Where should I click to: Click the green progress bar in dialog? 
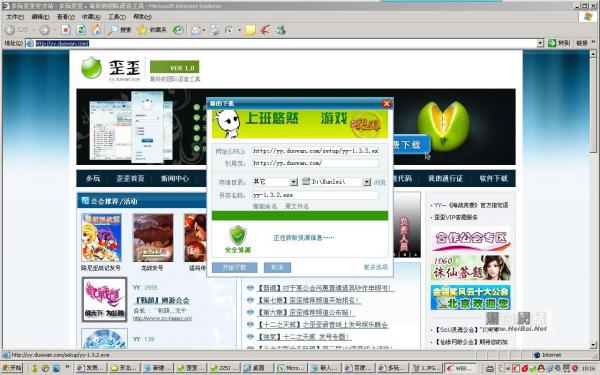[300, 215]
